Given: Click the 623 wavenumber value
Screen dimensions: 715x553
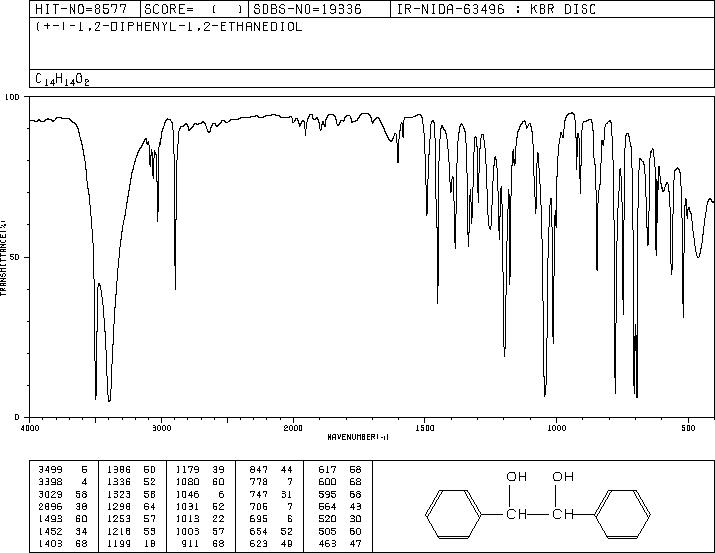Looking at the screenshot, I should (259, 544).
